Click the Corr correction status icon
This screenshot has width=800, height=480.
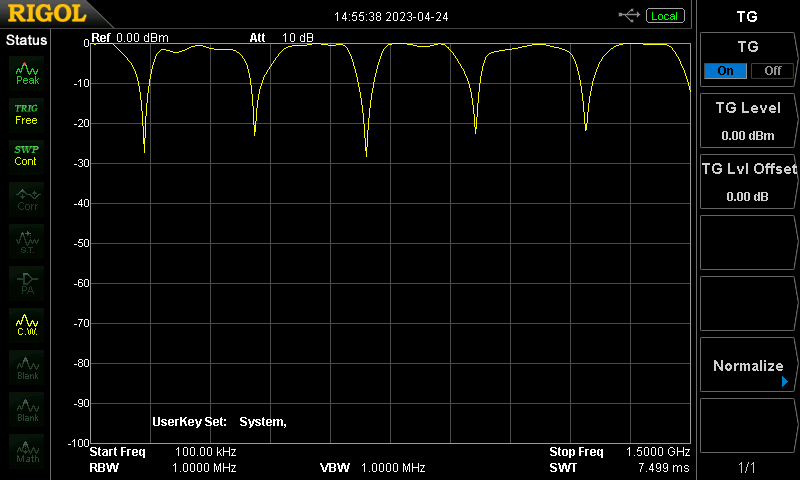[27, 198]
